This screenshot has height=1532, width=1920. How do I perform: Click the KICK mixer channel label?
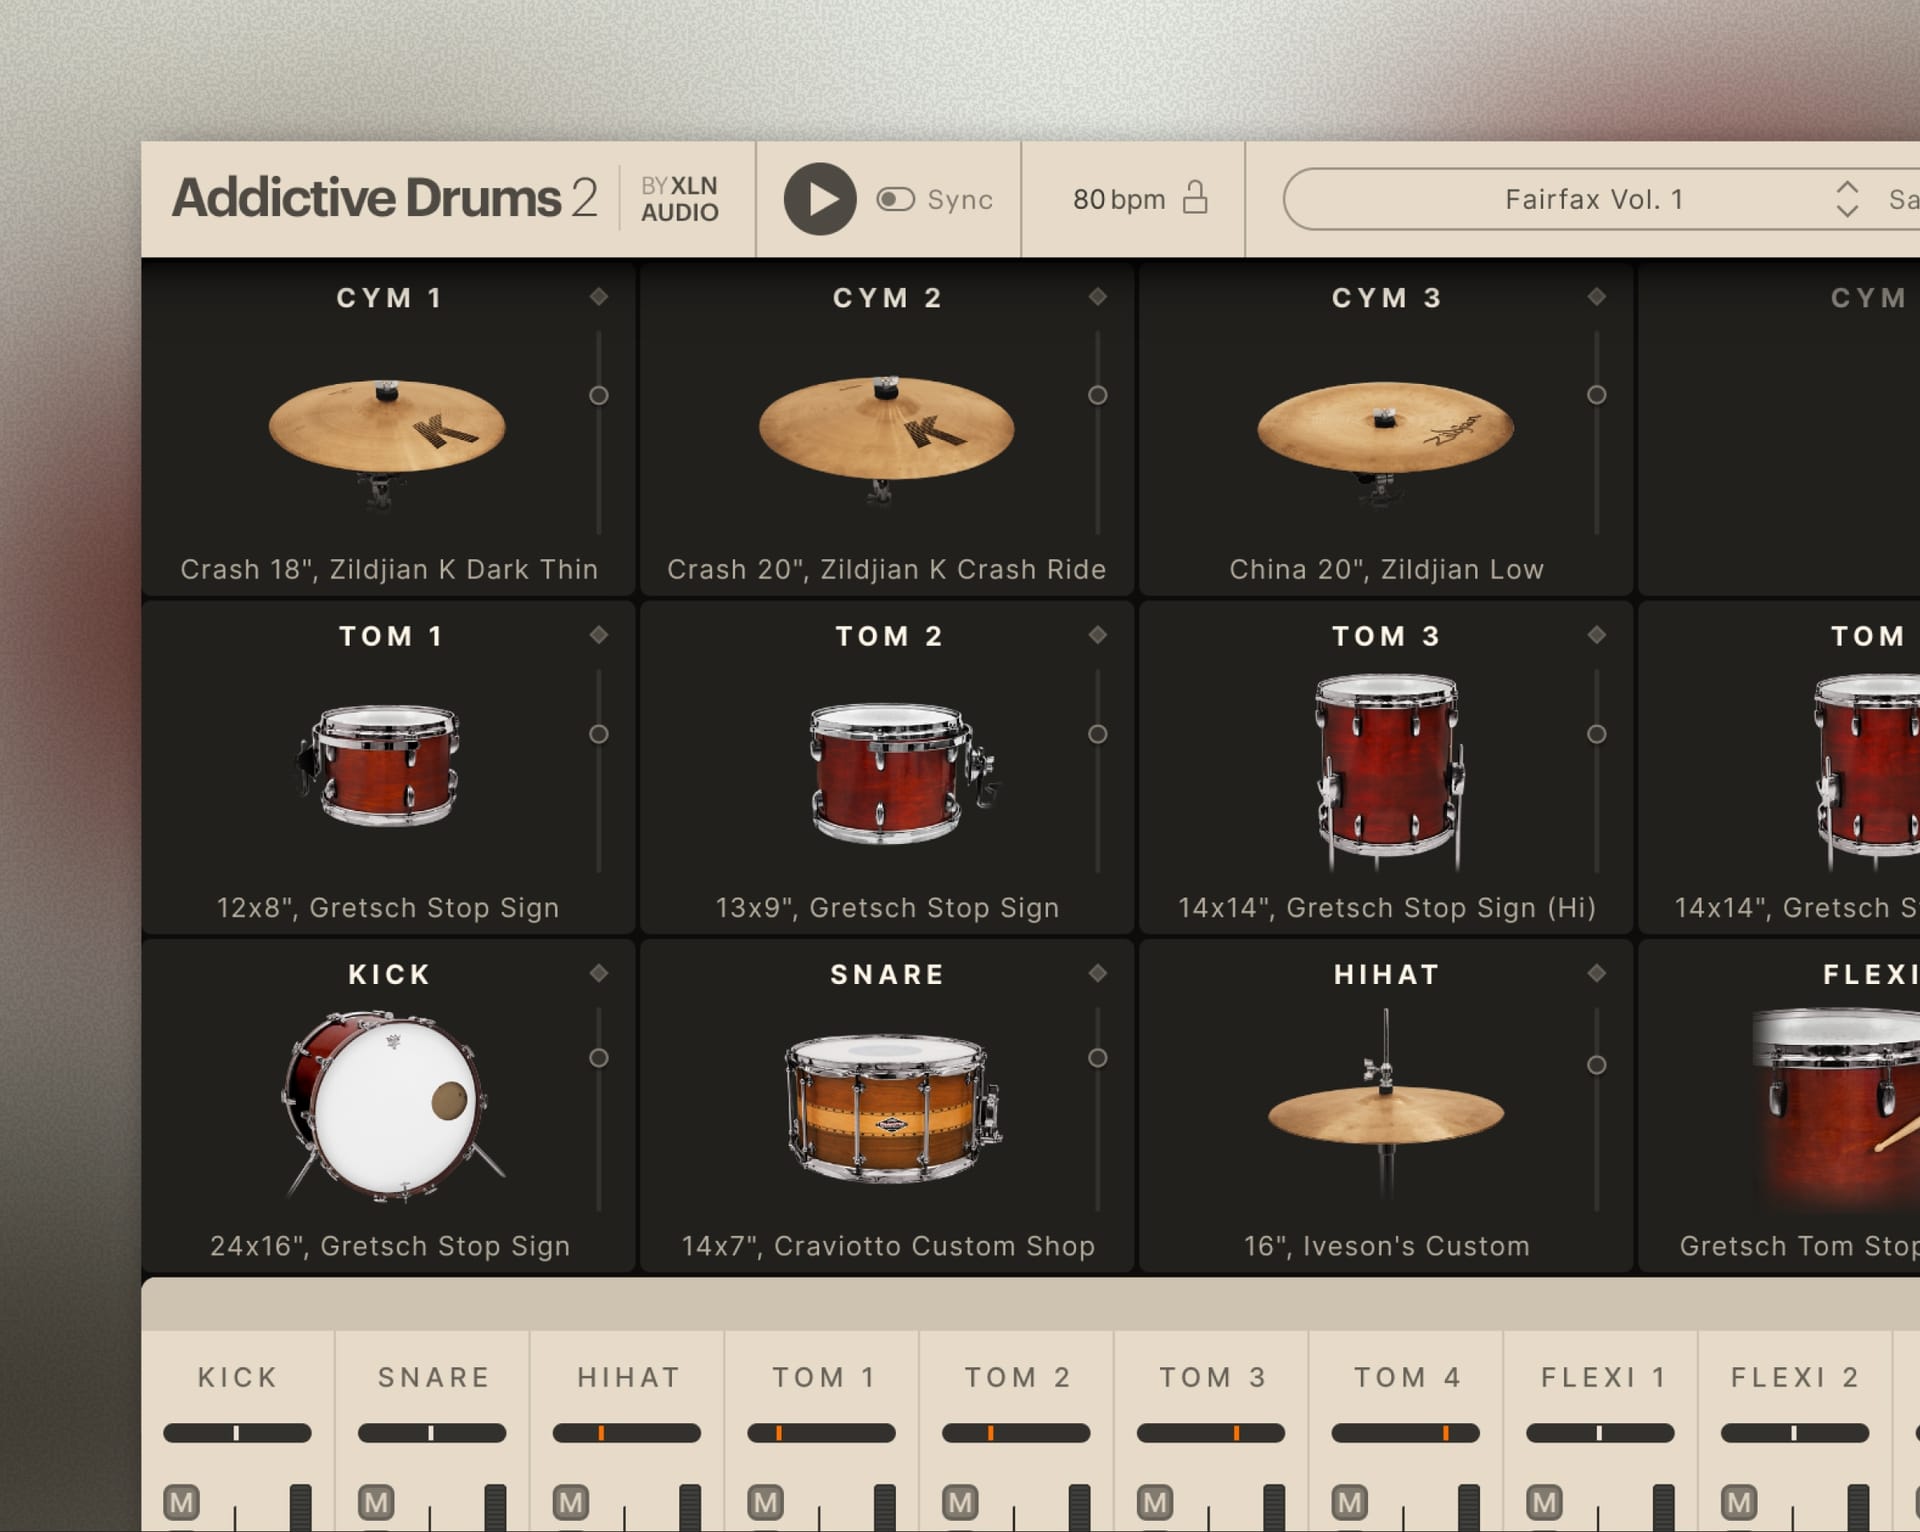point(237,1377)
